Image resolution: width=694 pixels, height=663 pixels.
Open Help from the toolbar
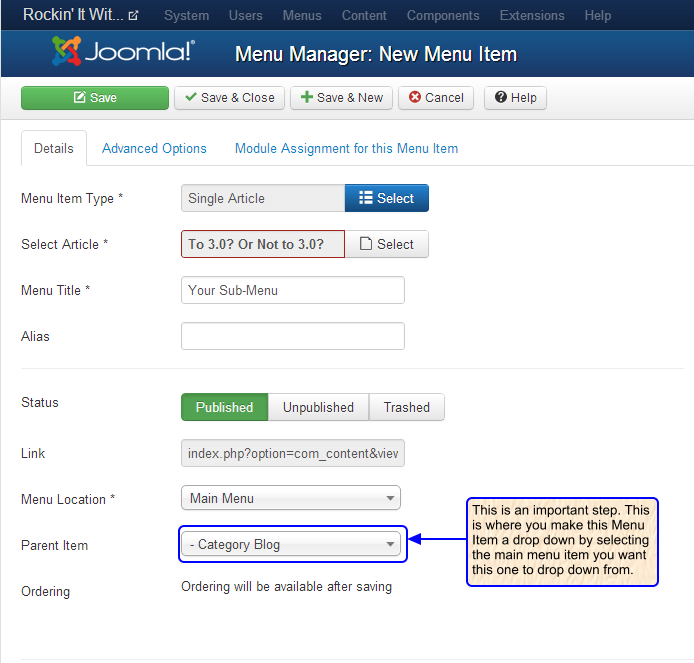pyautogui.click(x=515, y=98)
